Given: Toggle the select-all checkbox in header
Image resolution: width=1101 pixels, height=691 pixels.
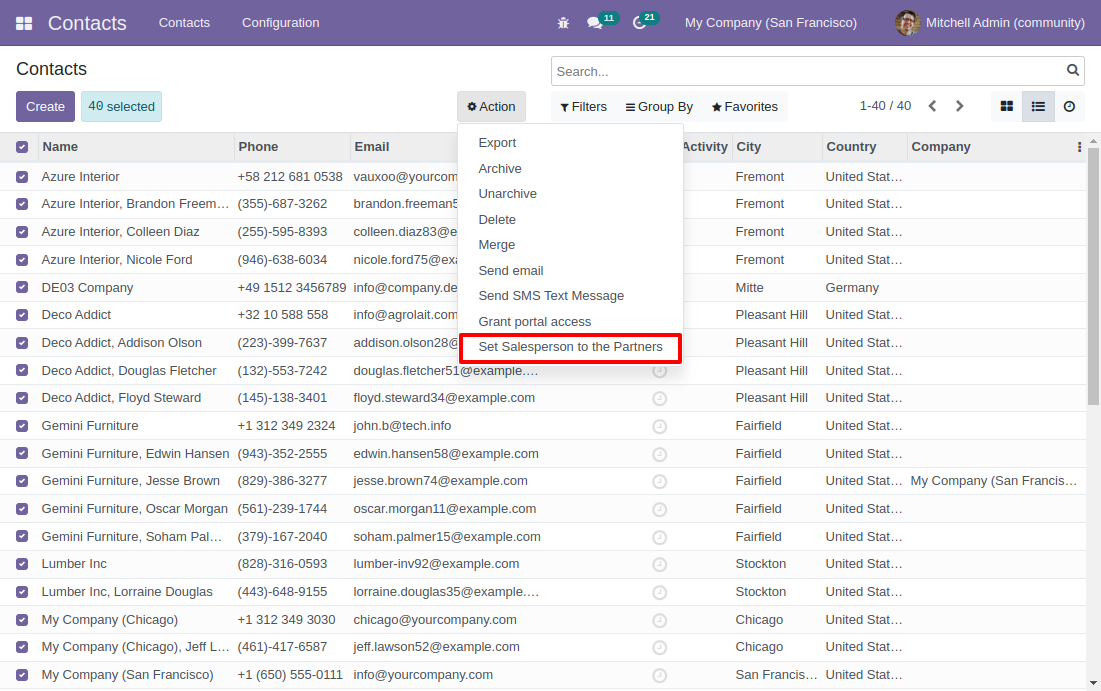Looking at the screenshot, I should point(22,147).
